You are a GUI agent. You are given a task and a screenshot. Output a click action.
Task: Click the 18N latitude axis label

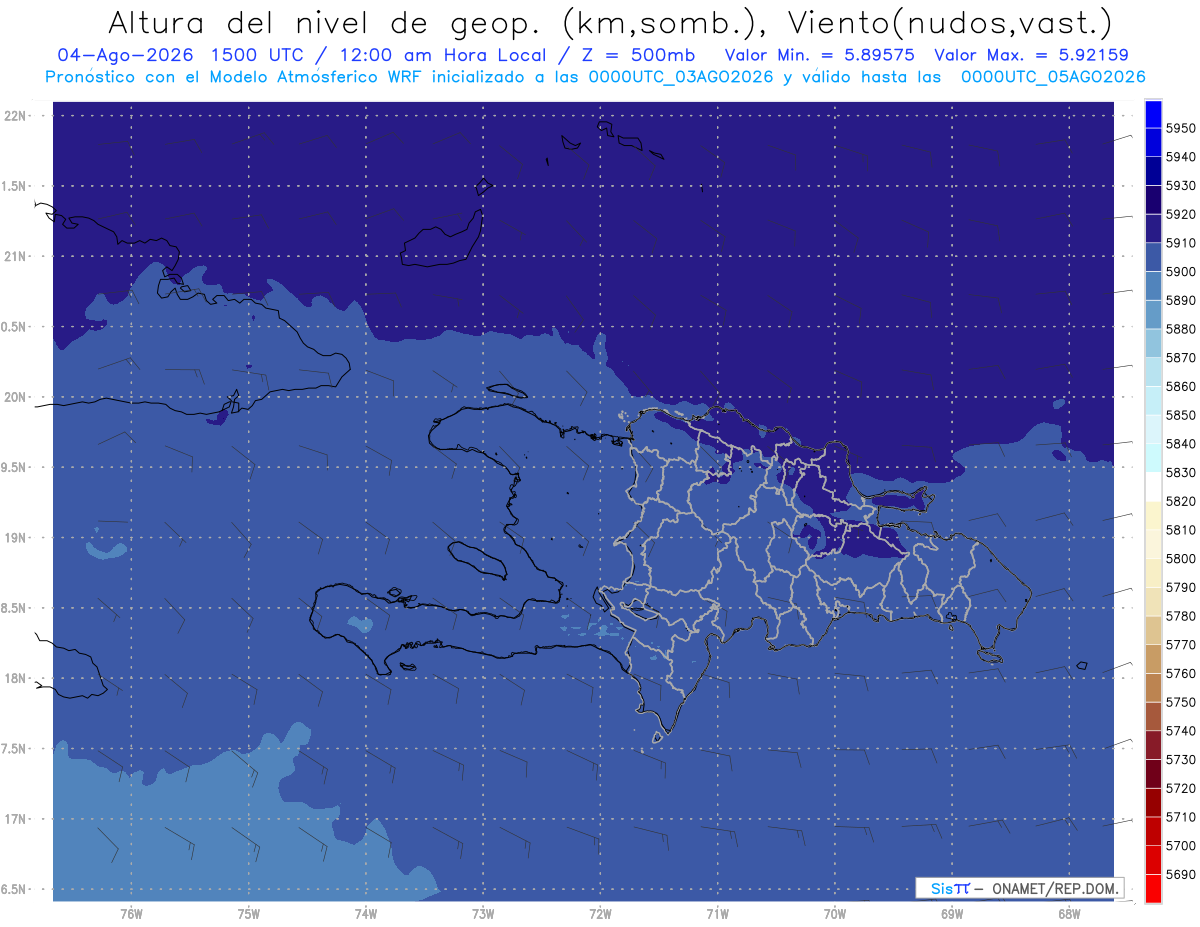point(17,678)
